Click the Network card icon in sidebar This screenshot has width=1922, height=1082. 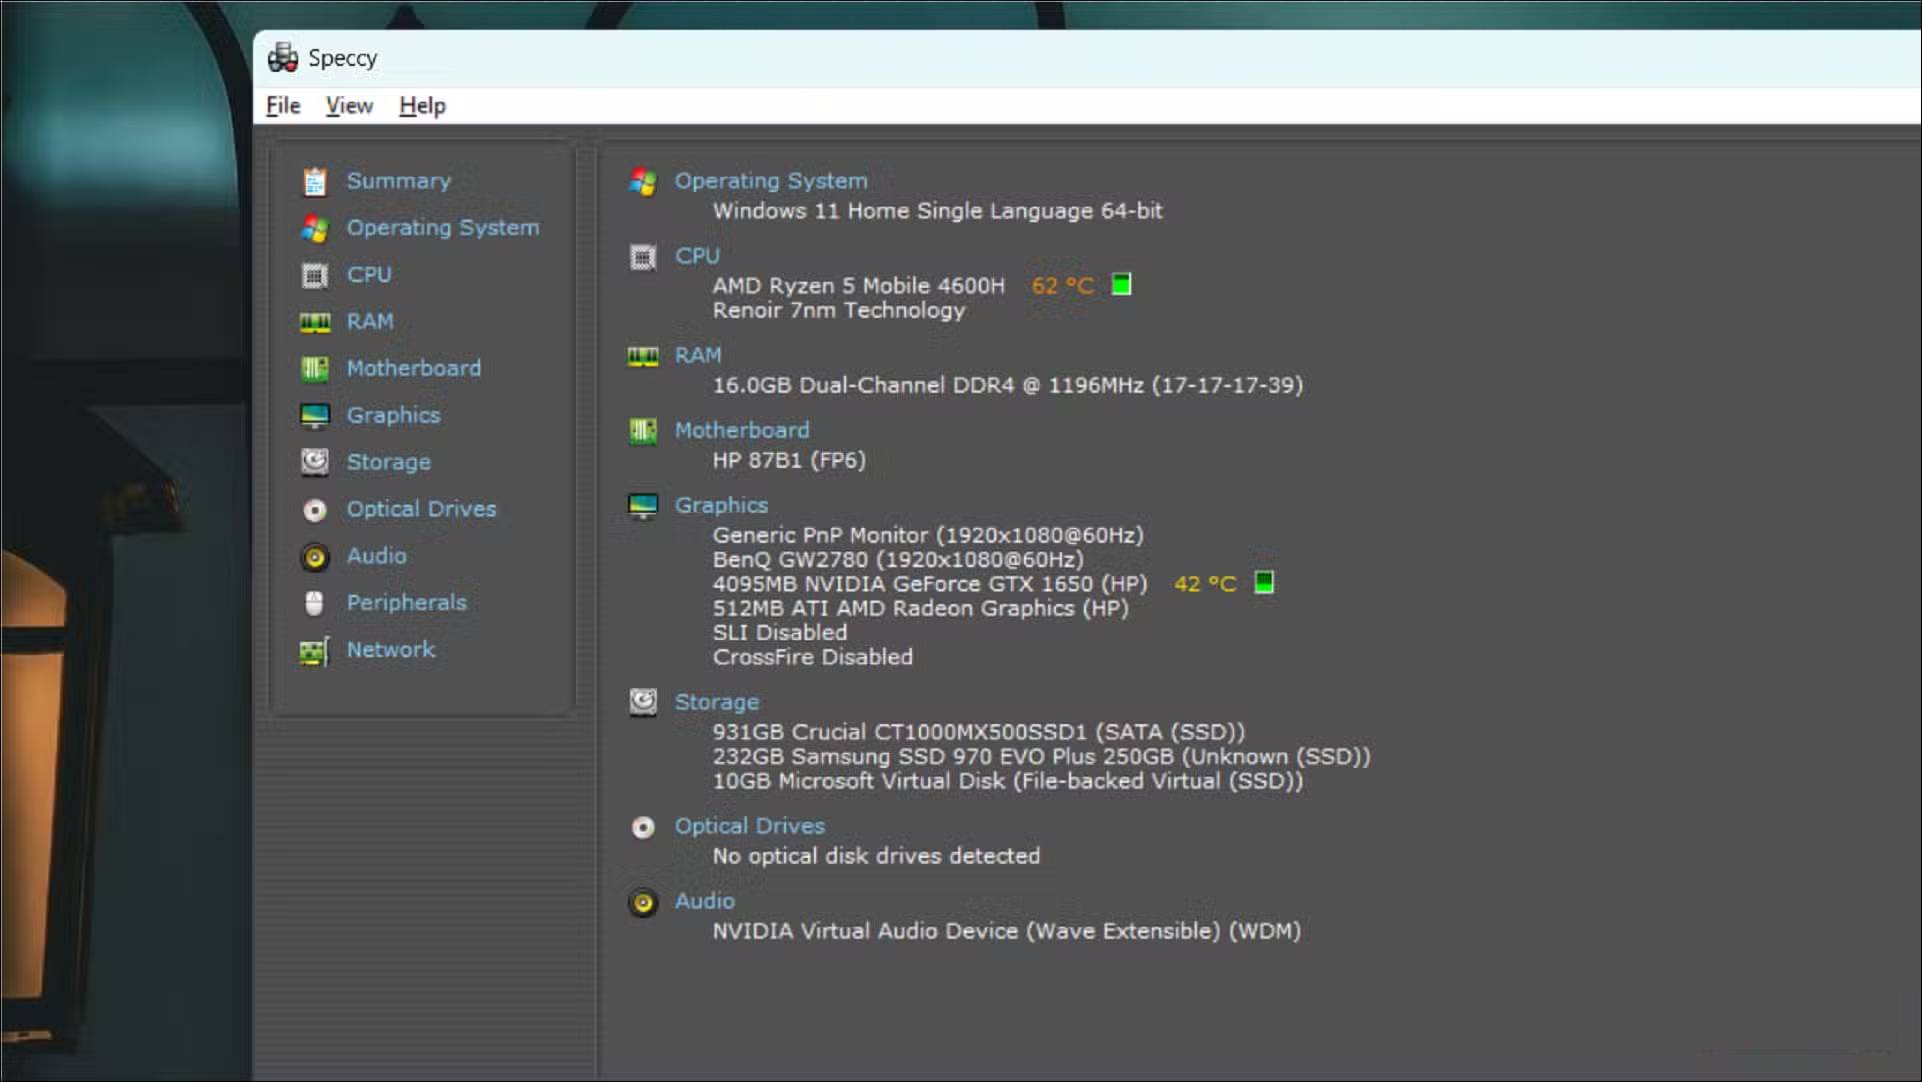(315, 651)
